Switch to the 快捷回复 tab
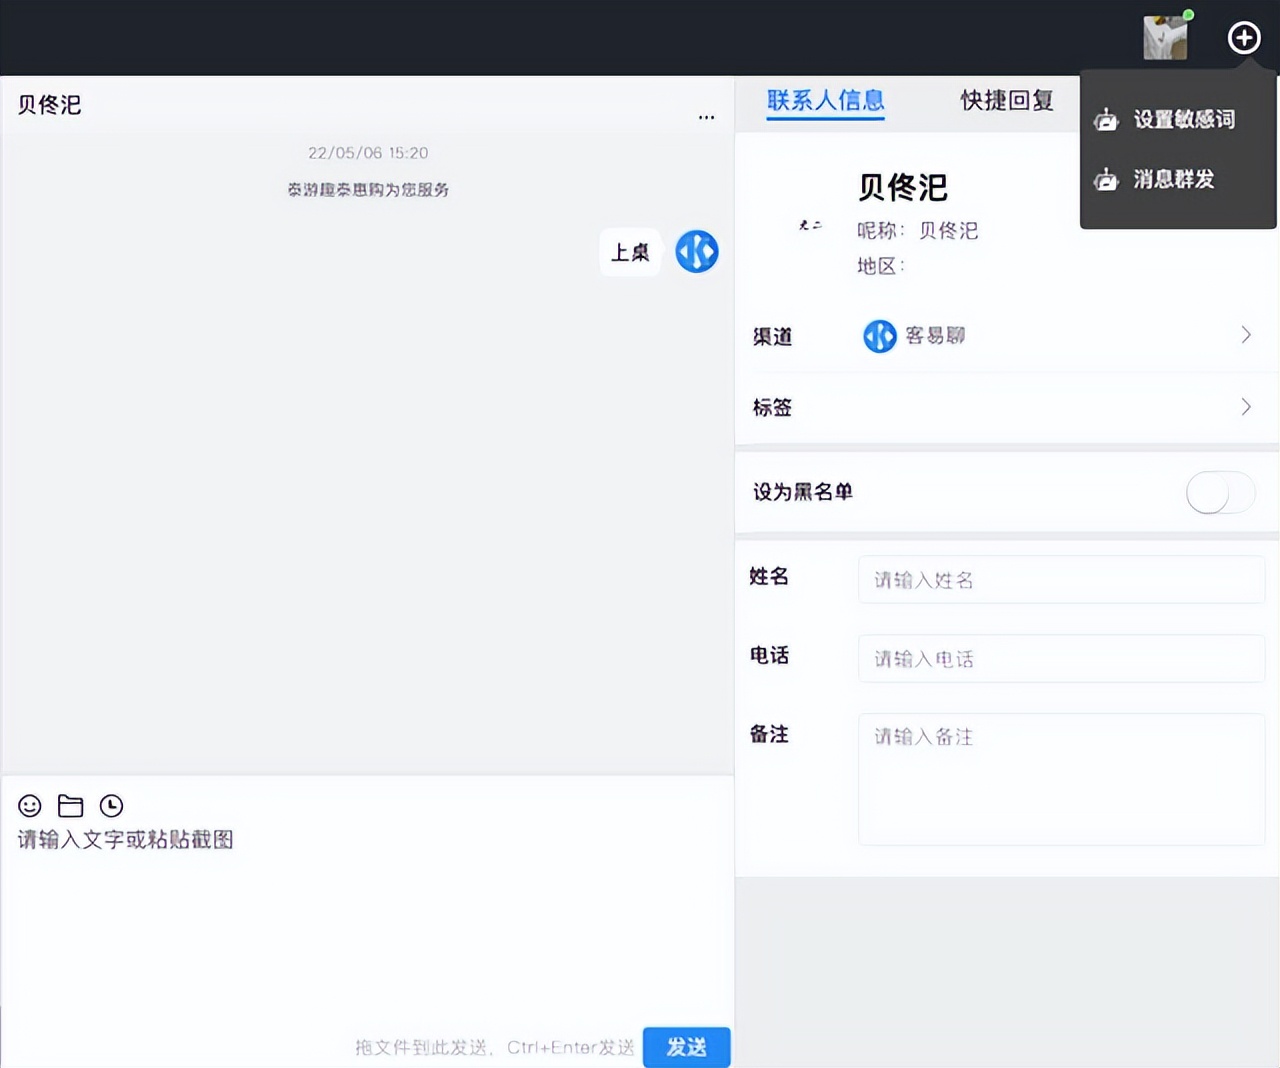The height and width of the screenshot is (1068, 1280). (1006, 101)
